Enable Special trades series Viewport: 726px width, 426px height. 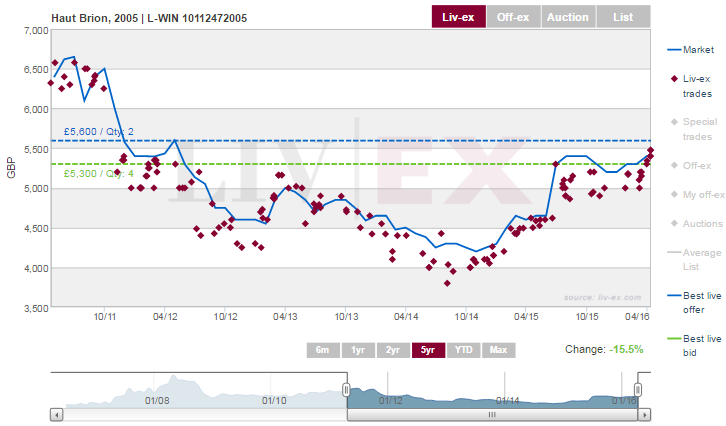[x=694, y=129]
